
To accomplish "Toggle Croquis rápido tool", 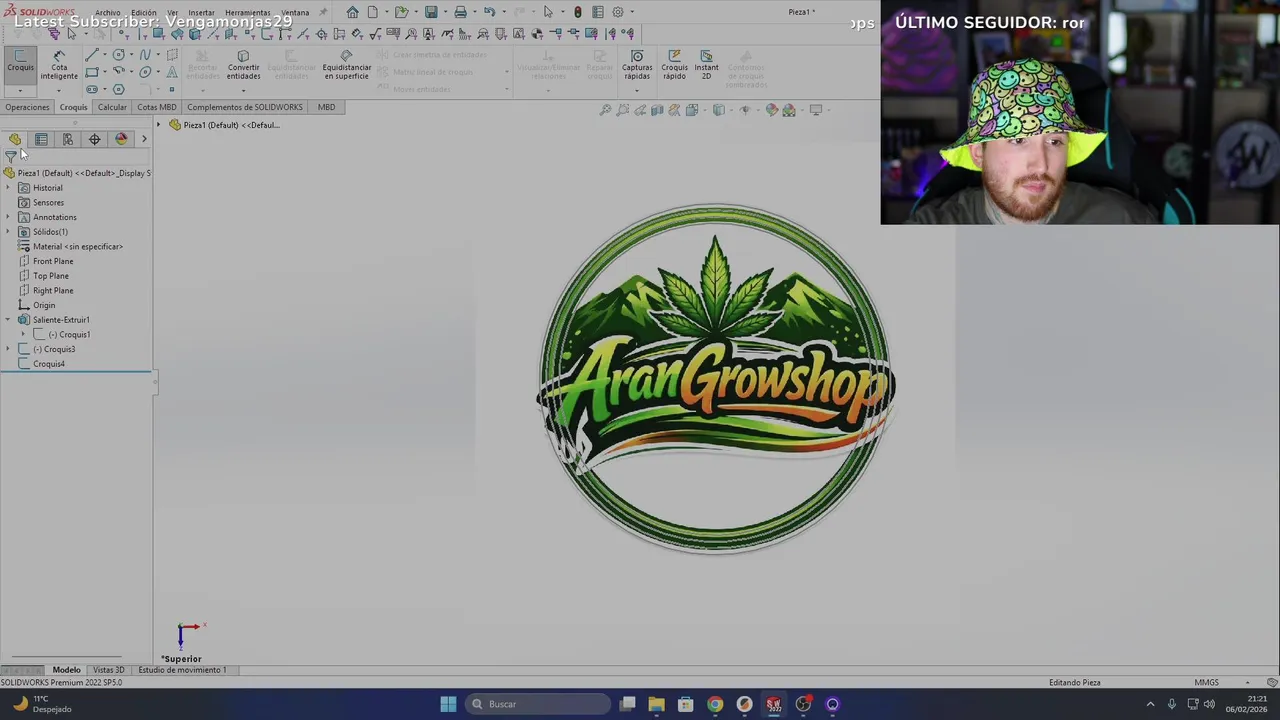I will pos(674,65).
